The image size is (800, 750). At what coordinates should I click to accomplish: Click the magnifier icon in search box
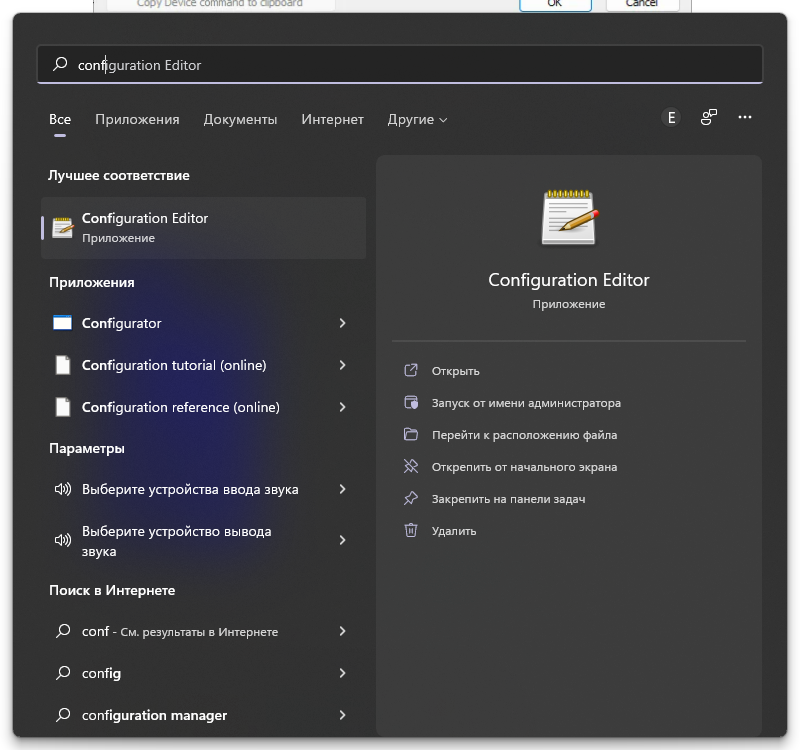60,64
